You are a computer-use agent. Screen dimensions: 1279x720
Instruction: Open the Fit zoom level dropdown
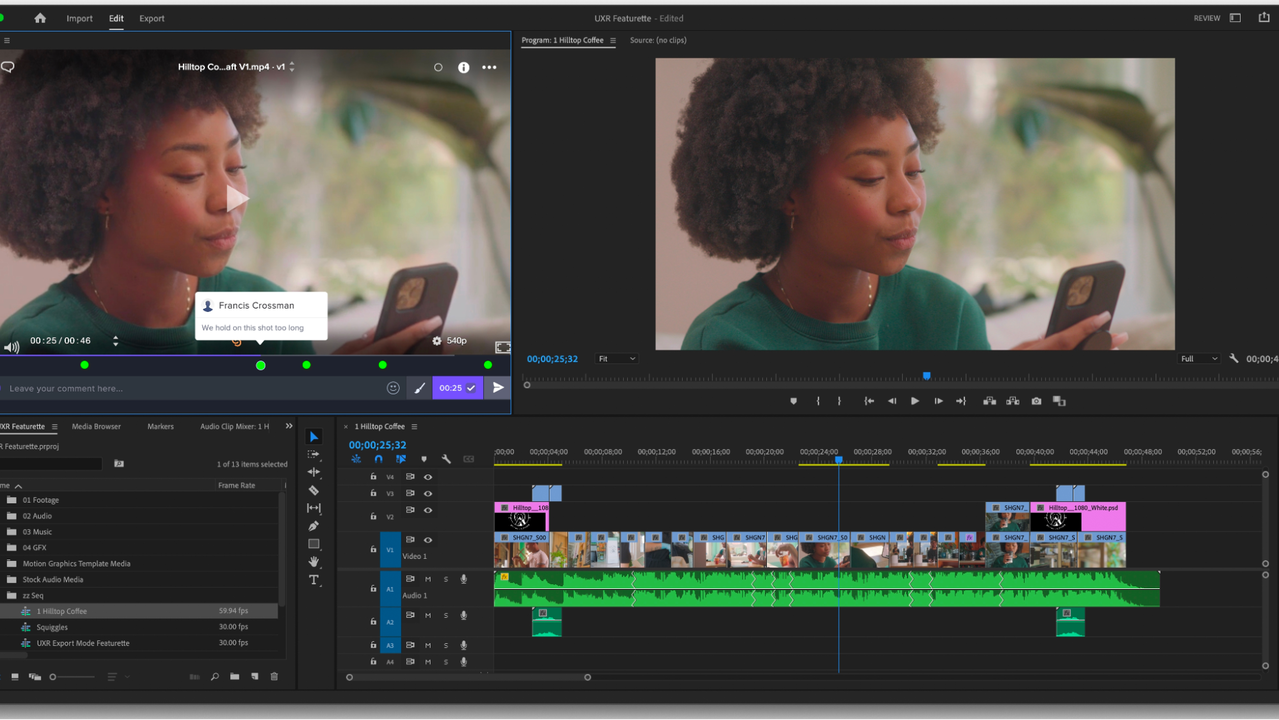(x=616, y=359)
